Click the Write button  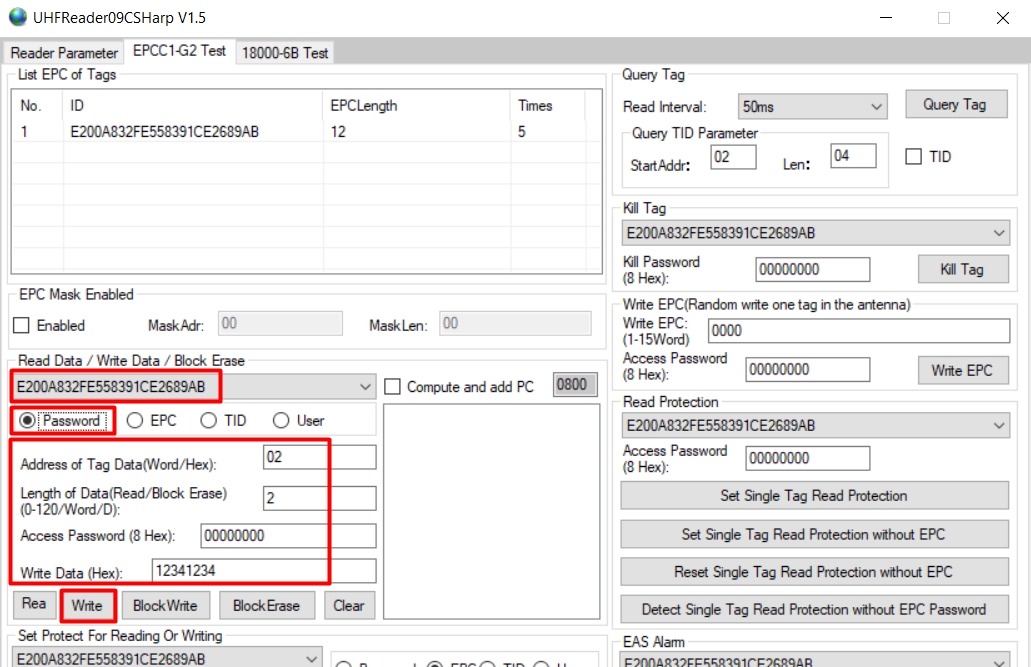pyautogui.click(x=87, y=605)
